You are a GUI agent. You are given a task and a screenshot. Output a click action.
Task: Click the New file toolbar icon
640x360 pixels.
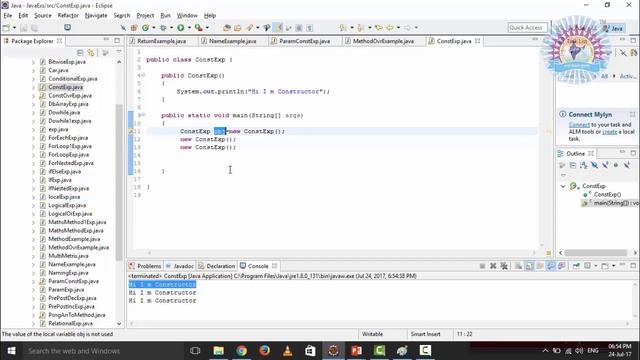point(6,28)
